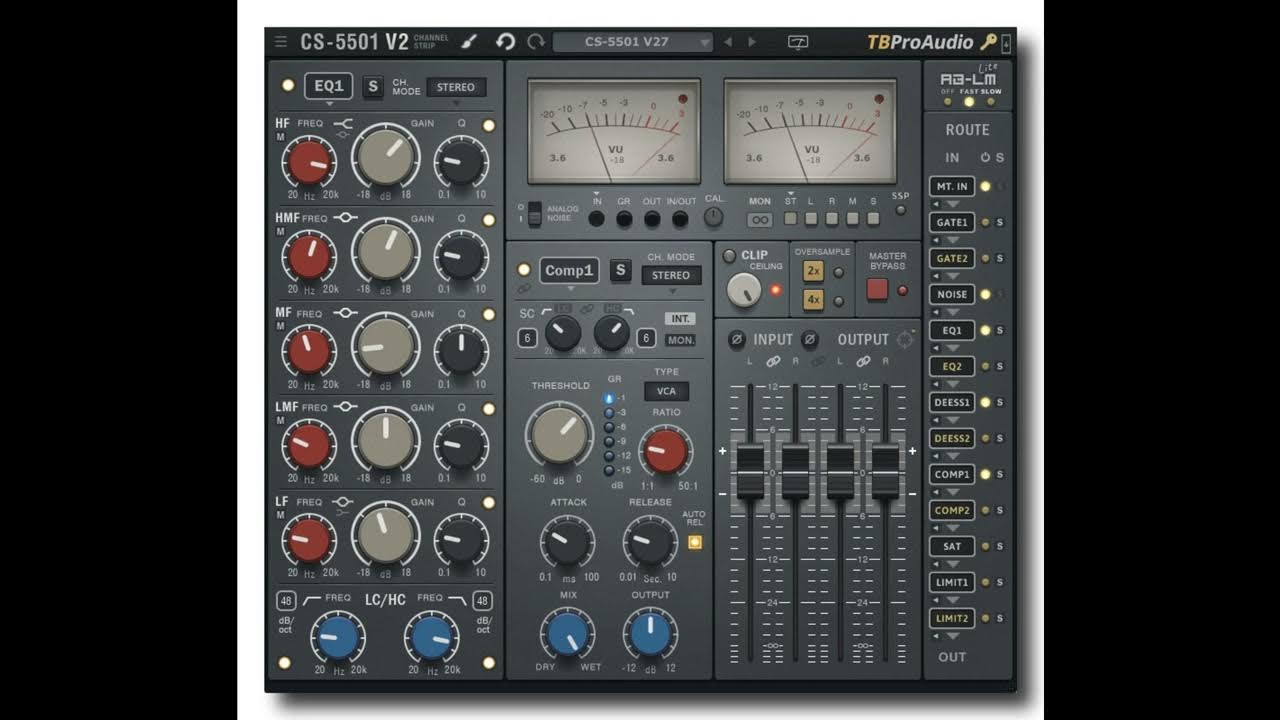Toggle the EQ1 module power LED
The image size is (1280, 720).
coord(288,86)
